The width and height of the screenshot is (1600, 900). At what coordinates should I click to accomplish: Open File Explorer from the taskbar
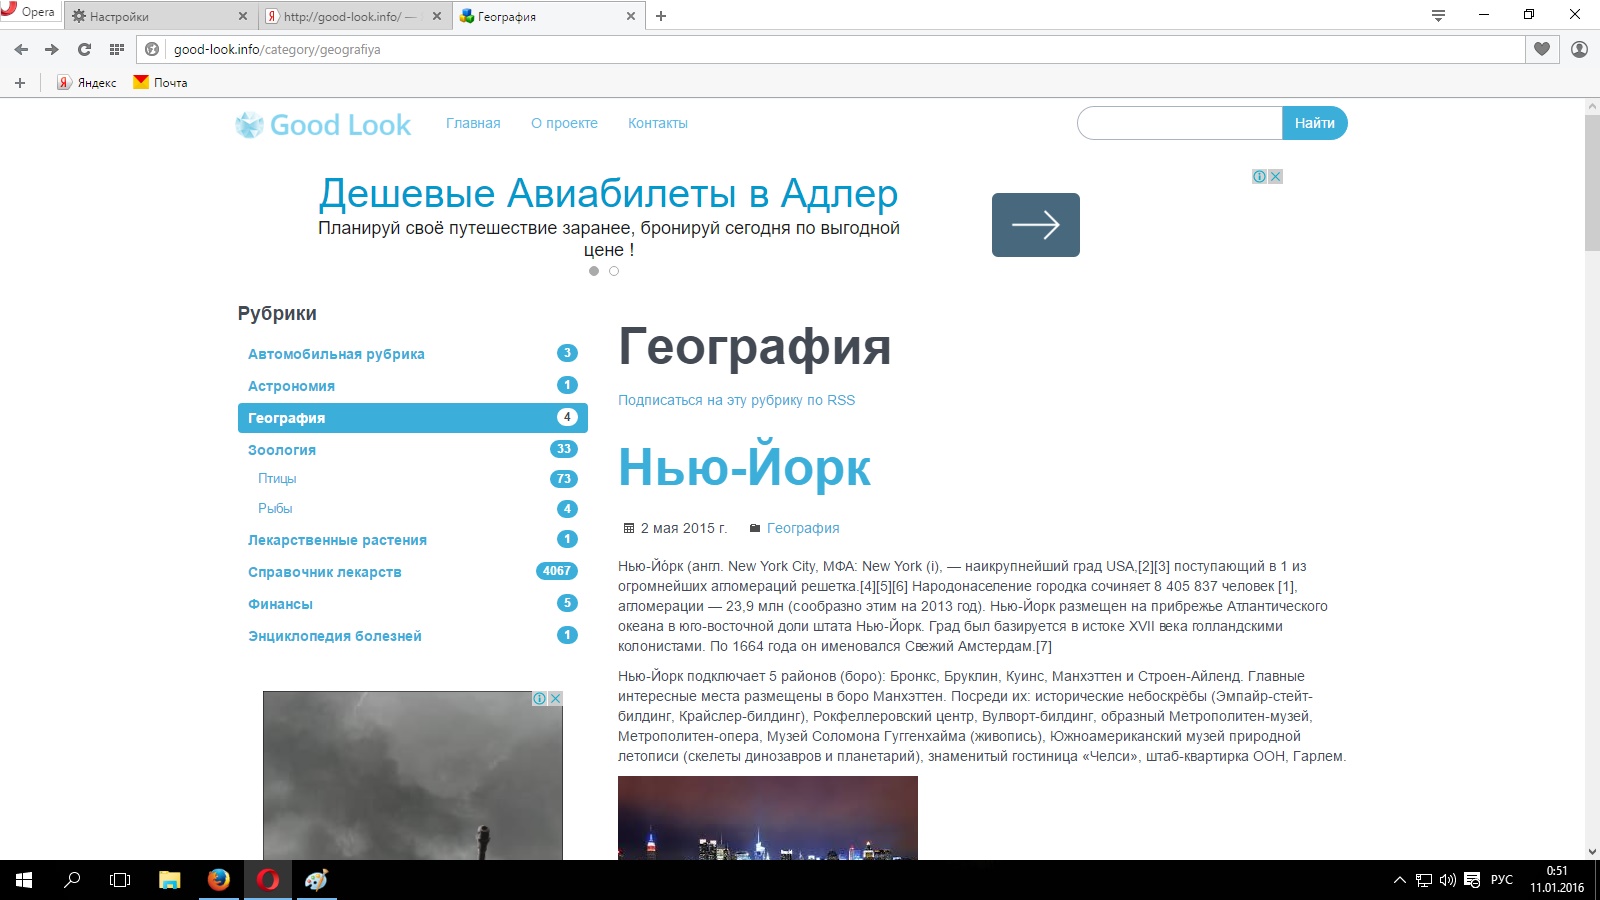point(170,880)
